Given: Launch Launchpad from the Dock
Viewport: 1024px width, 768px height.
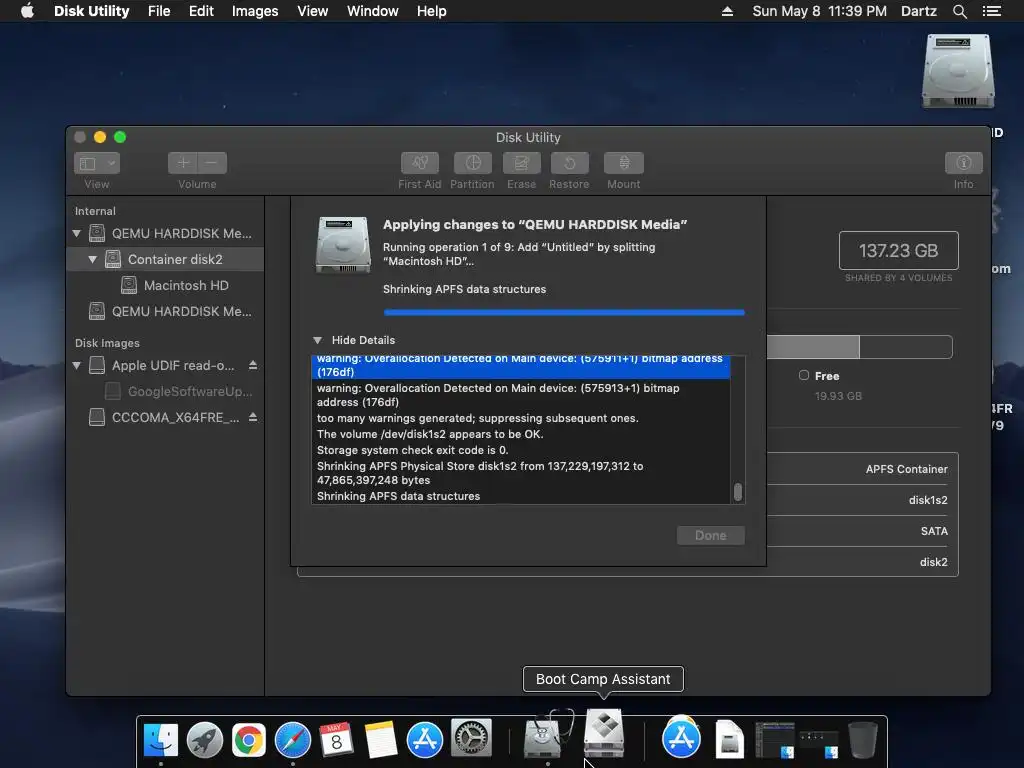Looking at the screenshot, I should click(x=204, y=740).
